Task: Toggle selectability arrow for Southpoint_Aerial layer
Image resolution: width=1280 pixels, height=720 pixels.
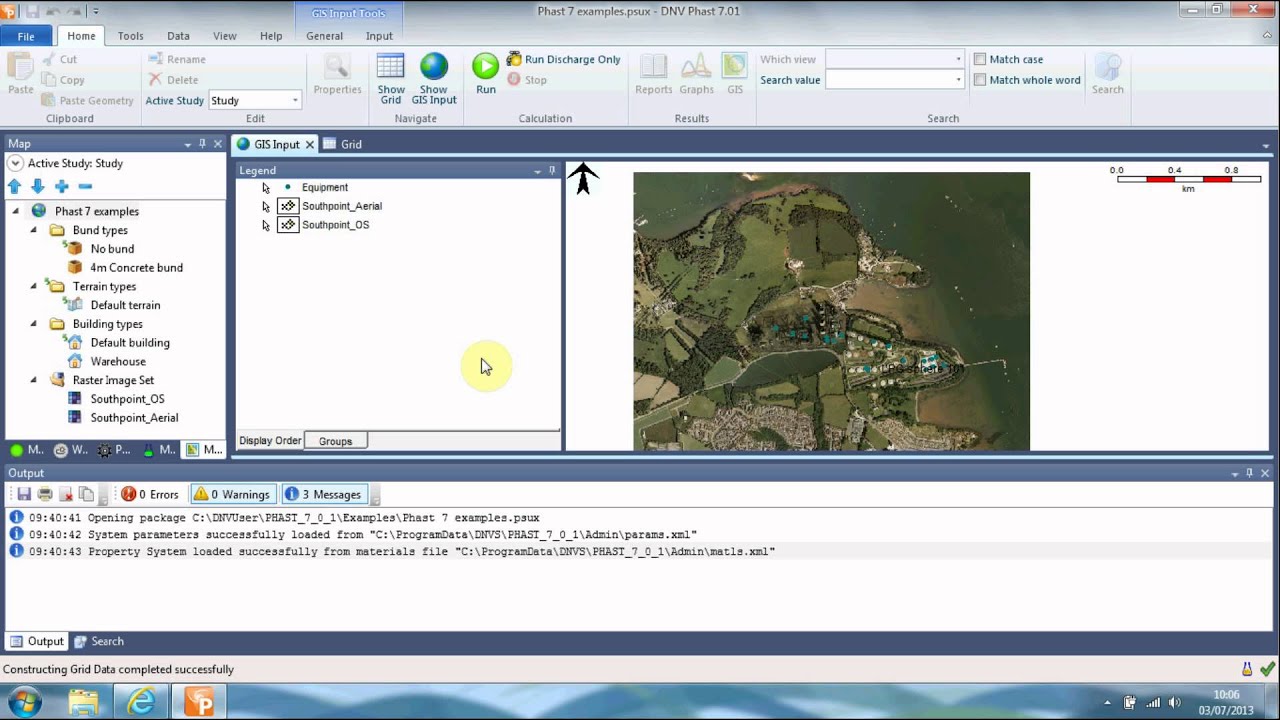Action: 266,207
